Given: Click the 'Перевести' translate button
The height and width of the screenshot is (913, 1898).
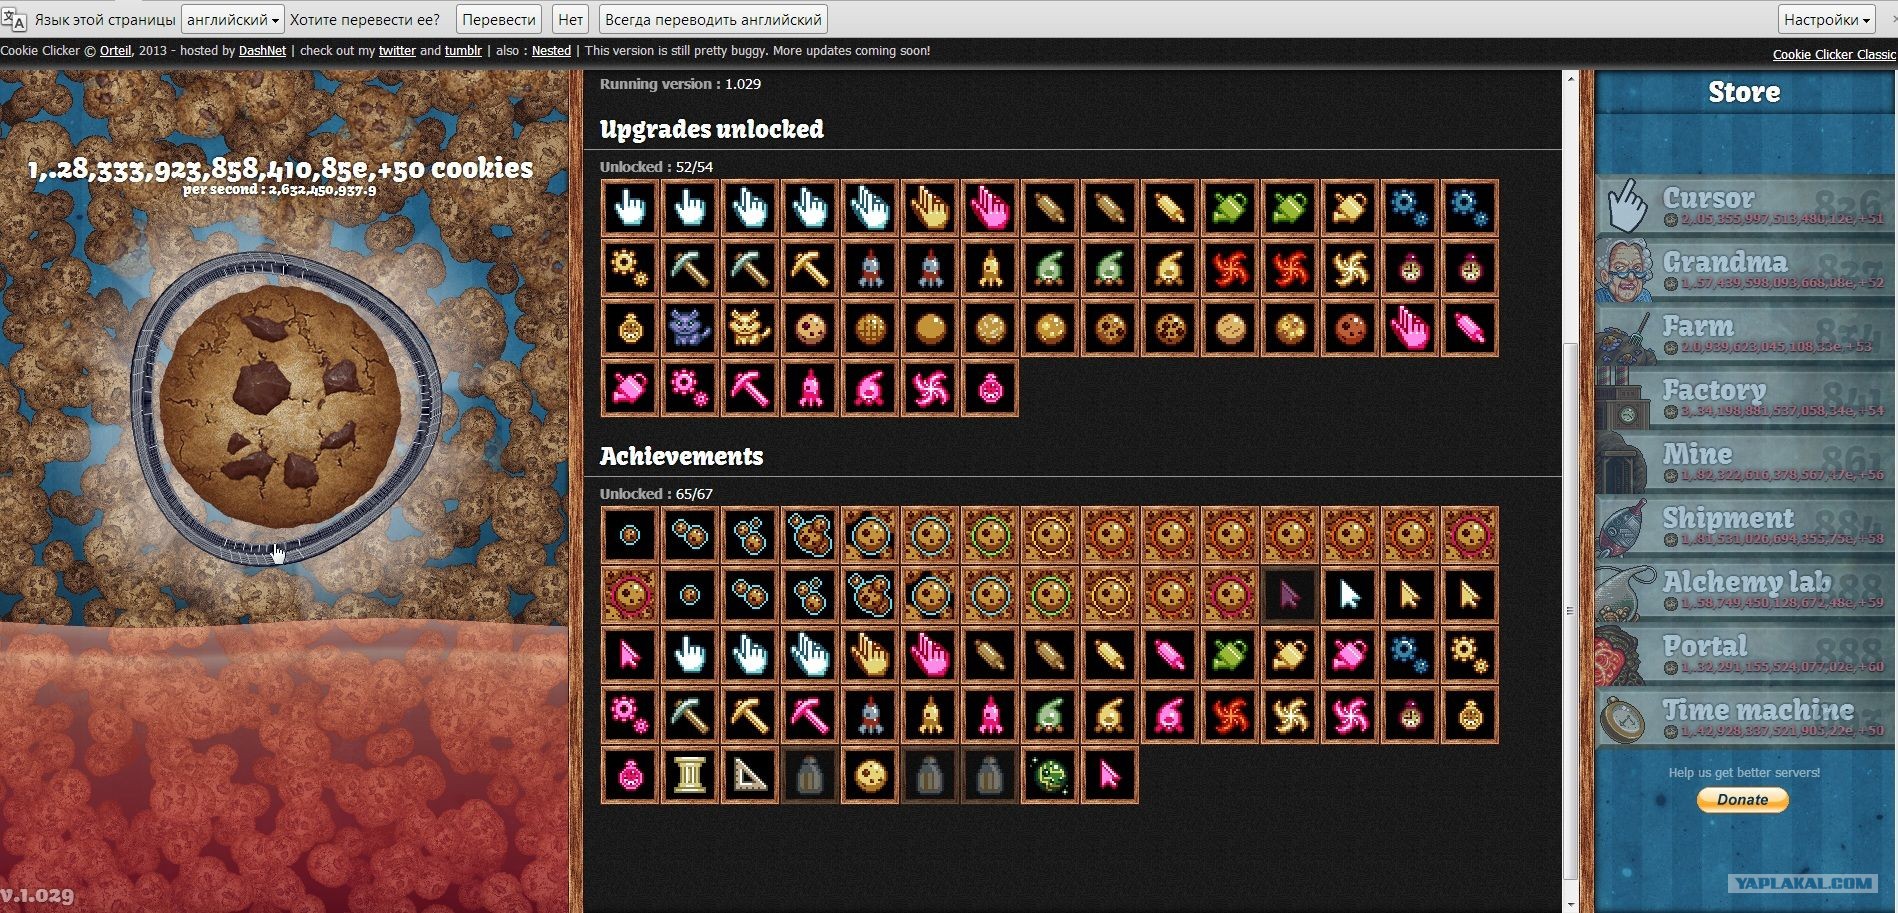Looking at the screenshot, I should click(499, 19).
